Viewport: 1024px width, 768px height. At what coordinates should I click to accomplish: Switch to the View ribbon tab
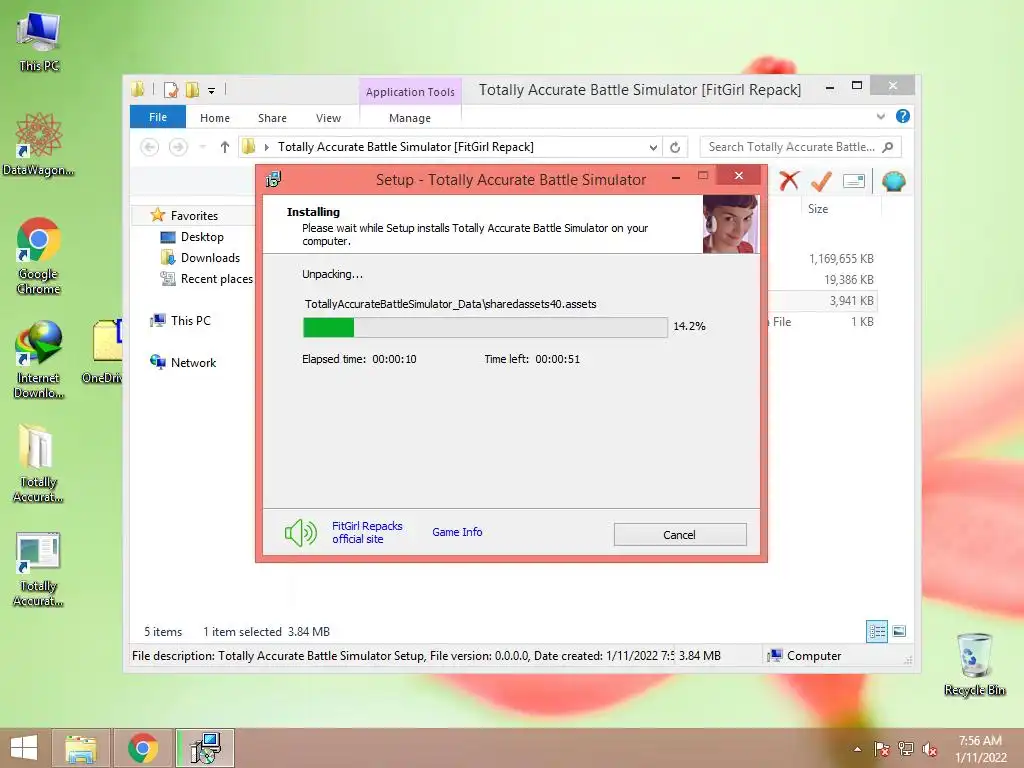(x=328, y=118)
